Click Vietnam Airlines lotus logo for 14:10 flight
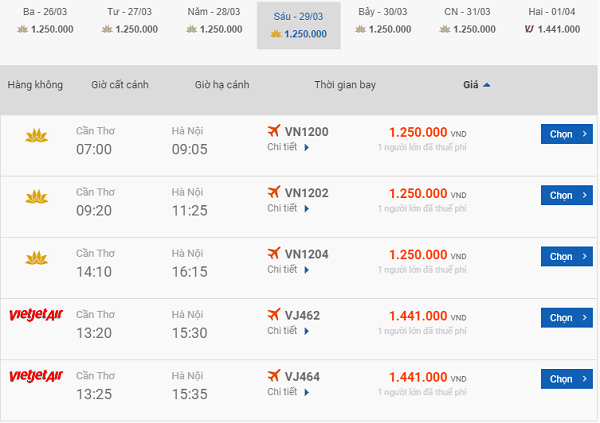 tap(36, 260)
